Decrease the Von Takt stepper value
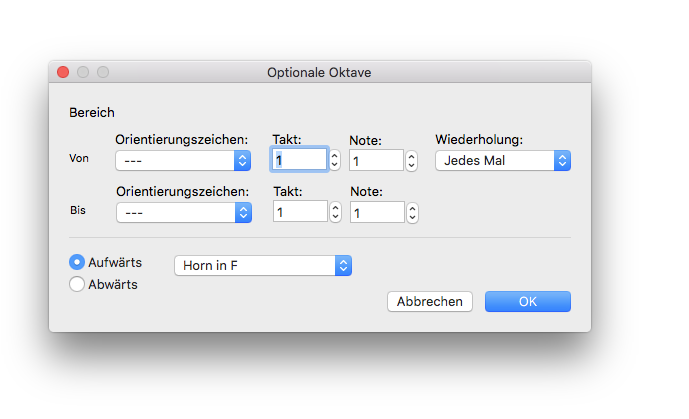 point(335,165)
